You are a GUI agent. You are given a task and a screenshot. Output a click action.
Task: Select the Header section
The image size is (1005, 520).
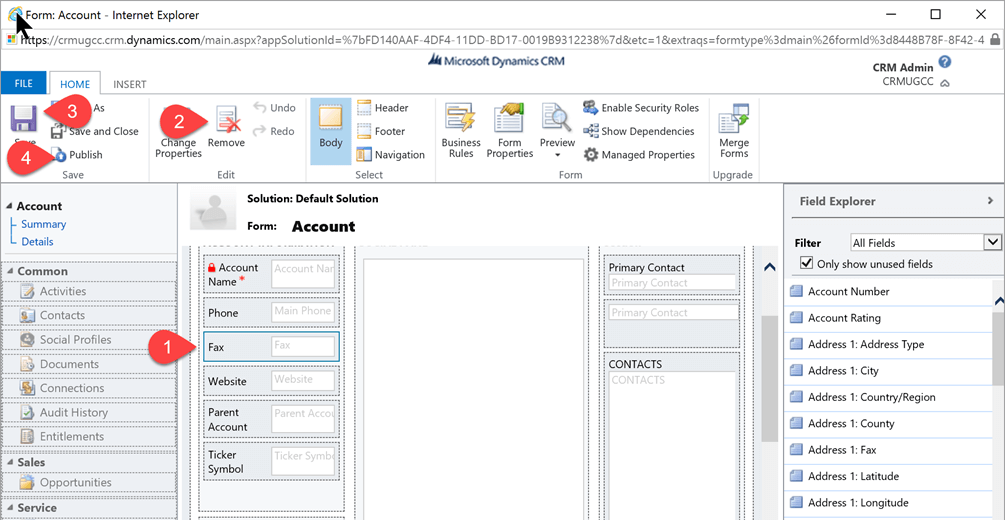[x=383, y=108]
